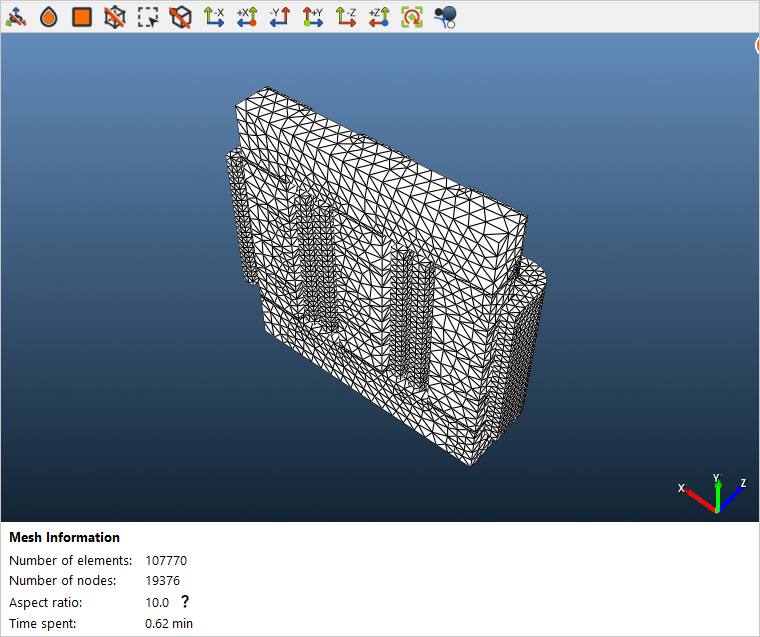This screenshot has height=637, width=760.
Task: Activate the dashed box selection tool
Action: click(x=148, y=17)
